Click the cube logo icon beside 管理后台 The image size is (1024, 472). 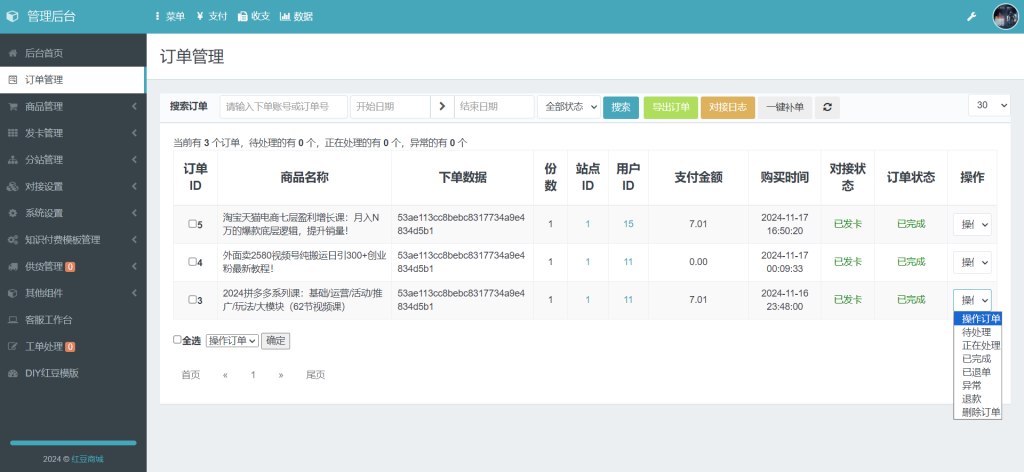click(12, 16)
